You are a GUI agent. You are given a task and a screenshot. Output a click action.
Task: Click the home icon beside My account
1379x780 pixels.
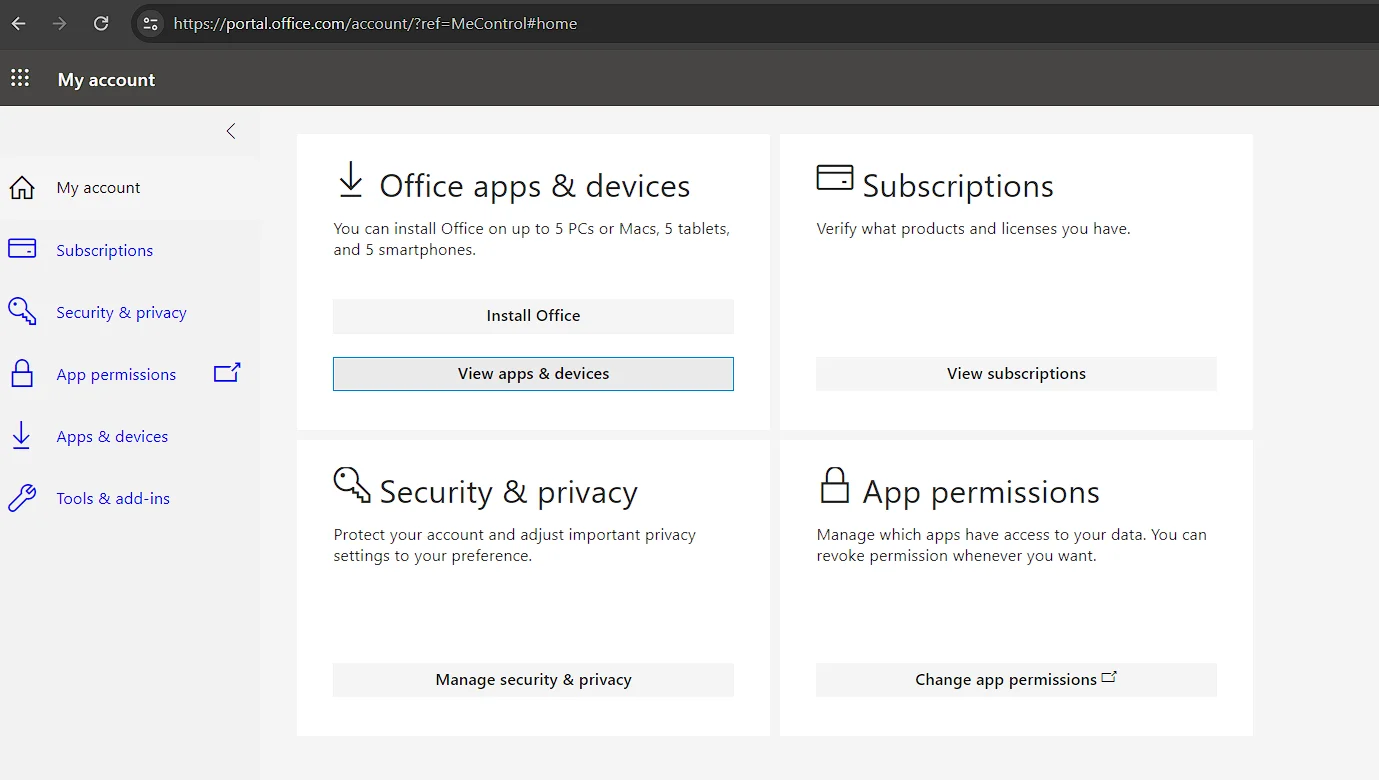[22, 188]
